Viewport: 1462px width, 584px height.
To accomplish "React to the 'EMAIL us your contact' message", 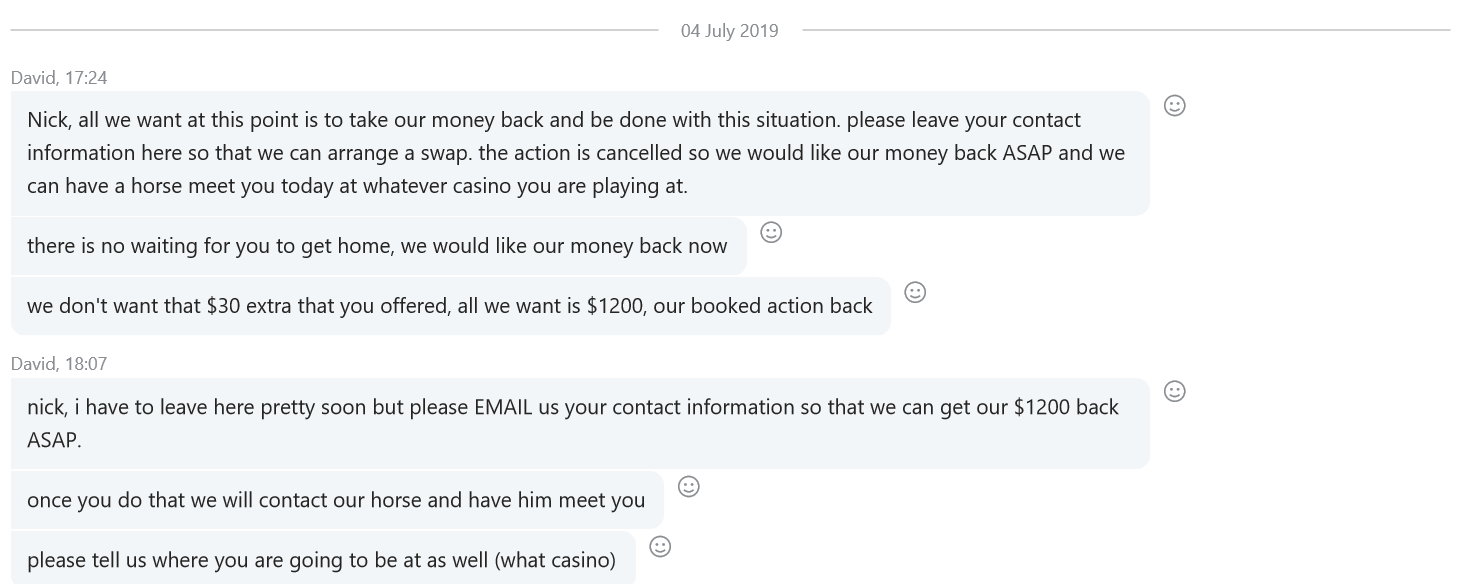I will pos(1175,392).
